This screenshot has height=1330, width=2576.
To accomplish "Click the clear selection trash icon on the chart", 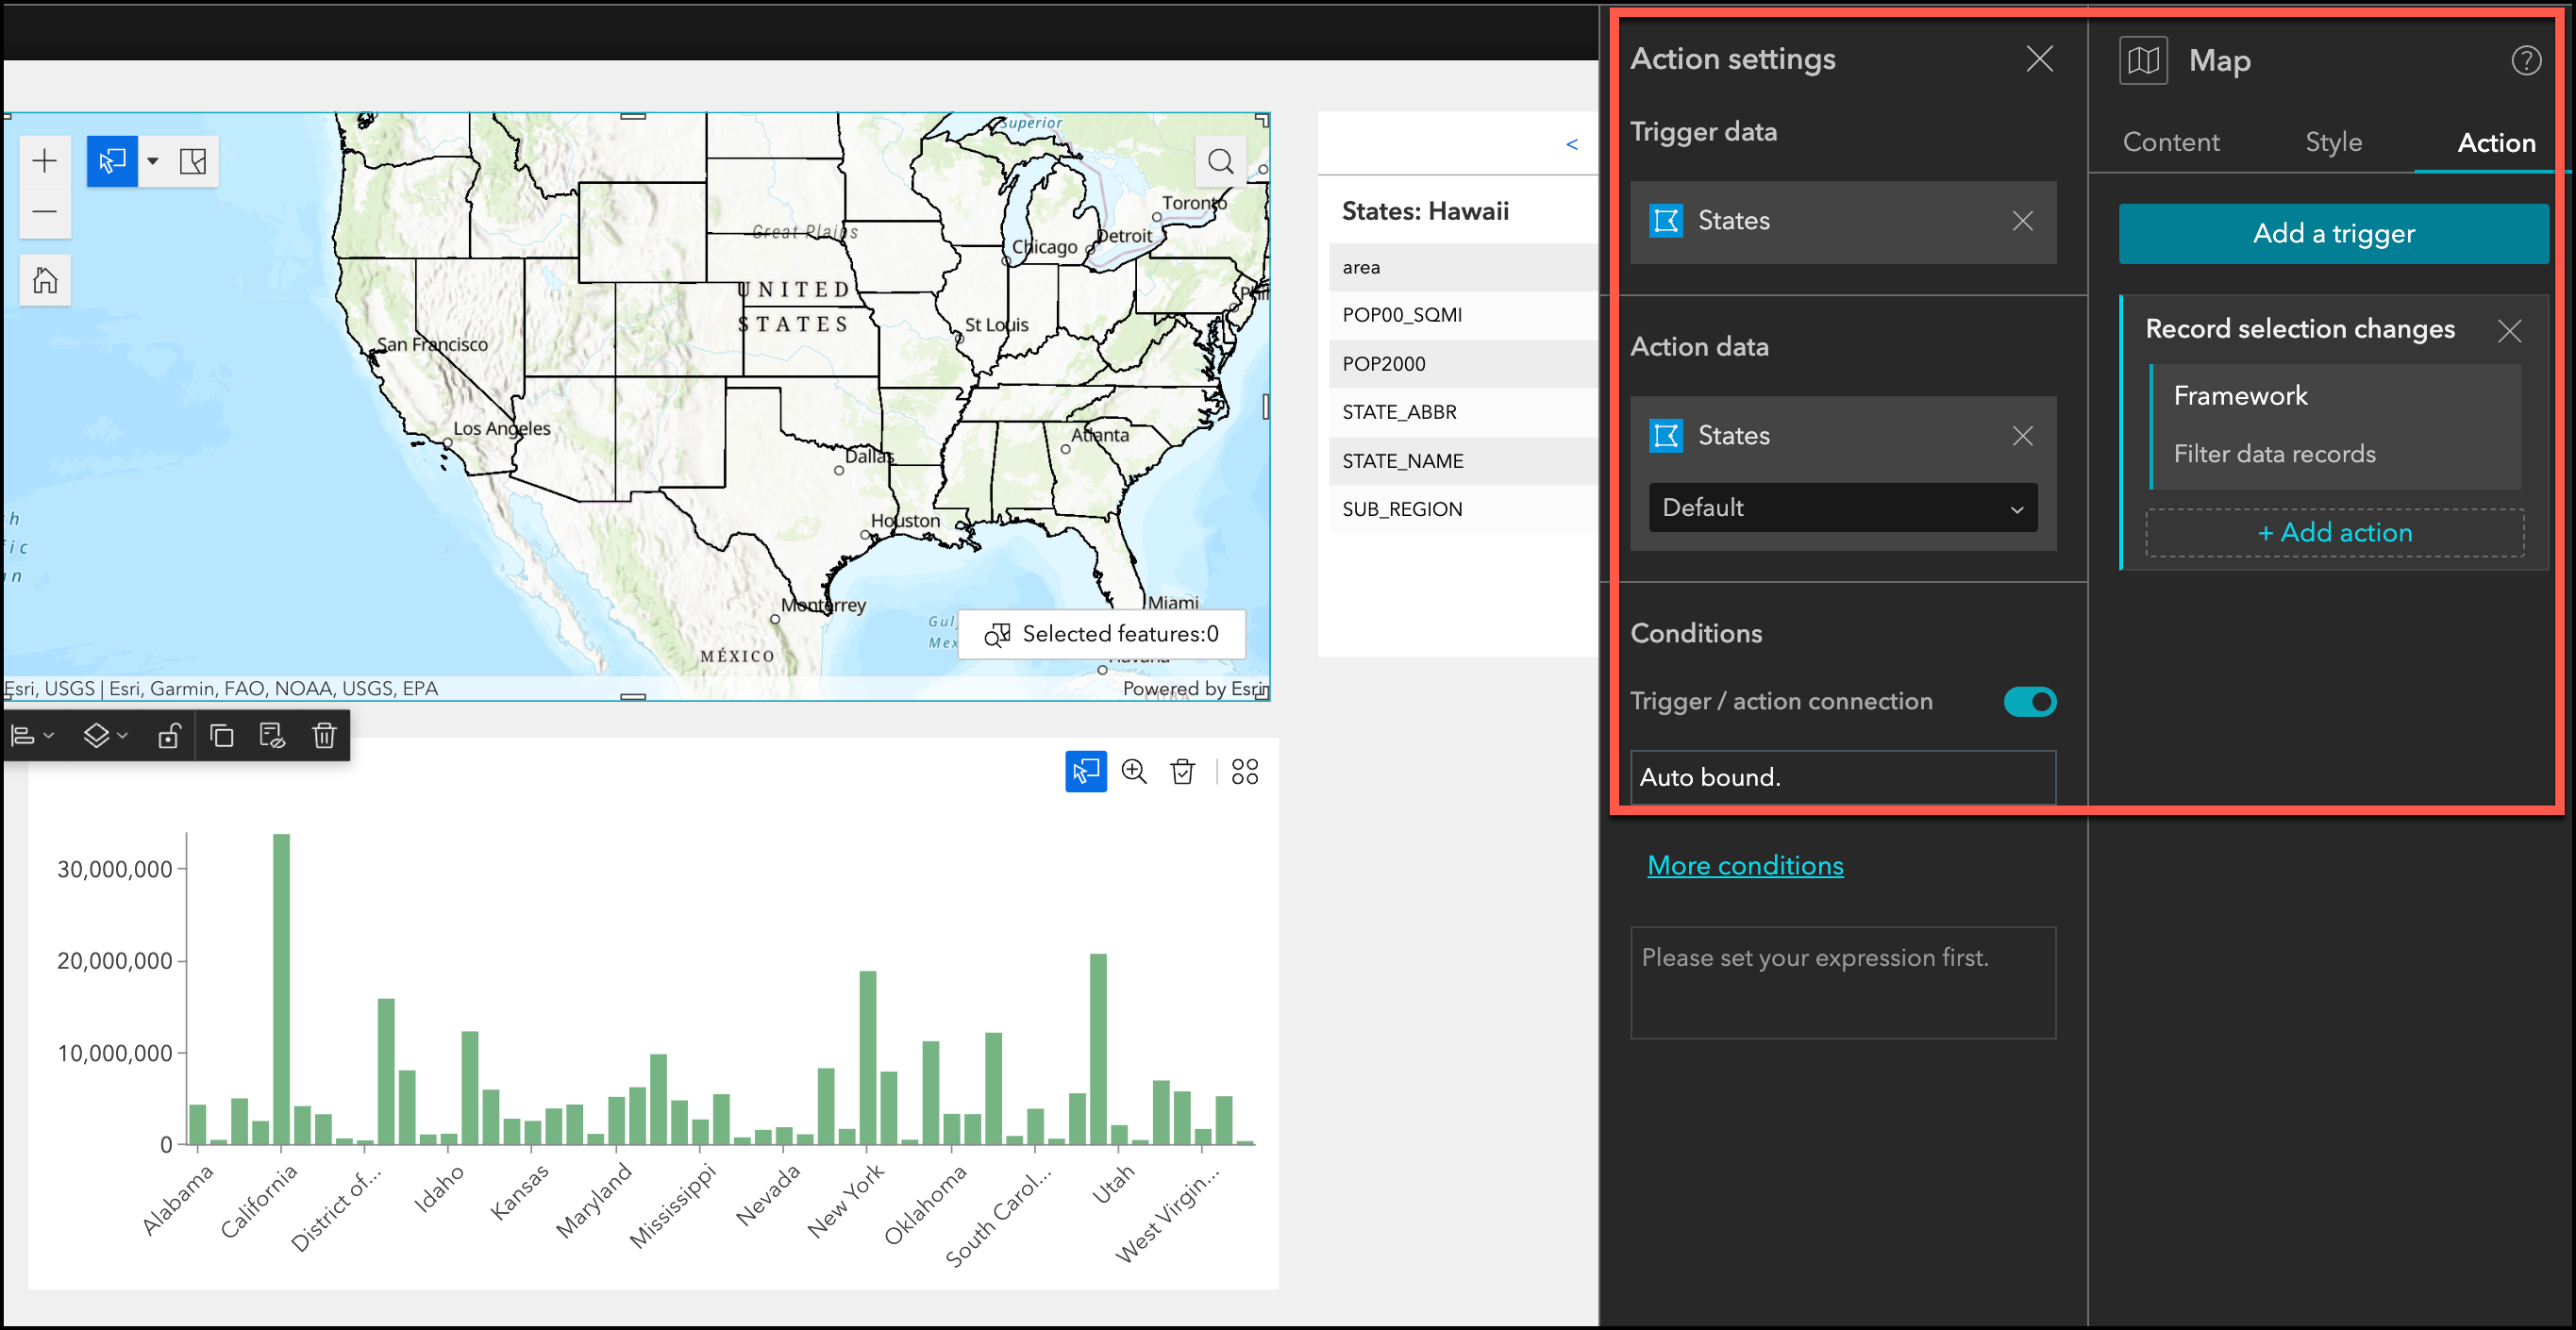I will 1183,771.
